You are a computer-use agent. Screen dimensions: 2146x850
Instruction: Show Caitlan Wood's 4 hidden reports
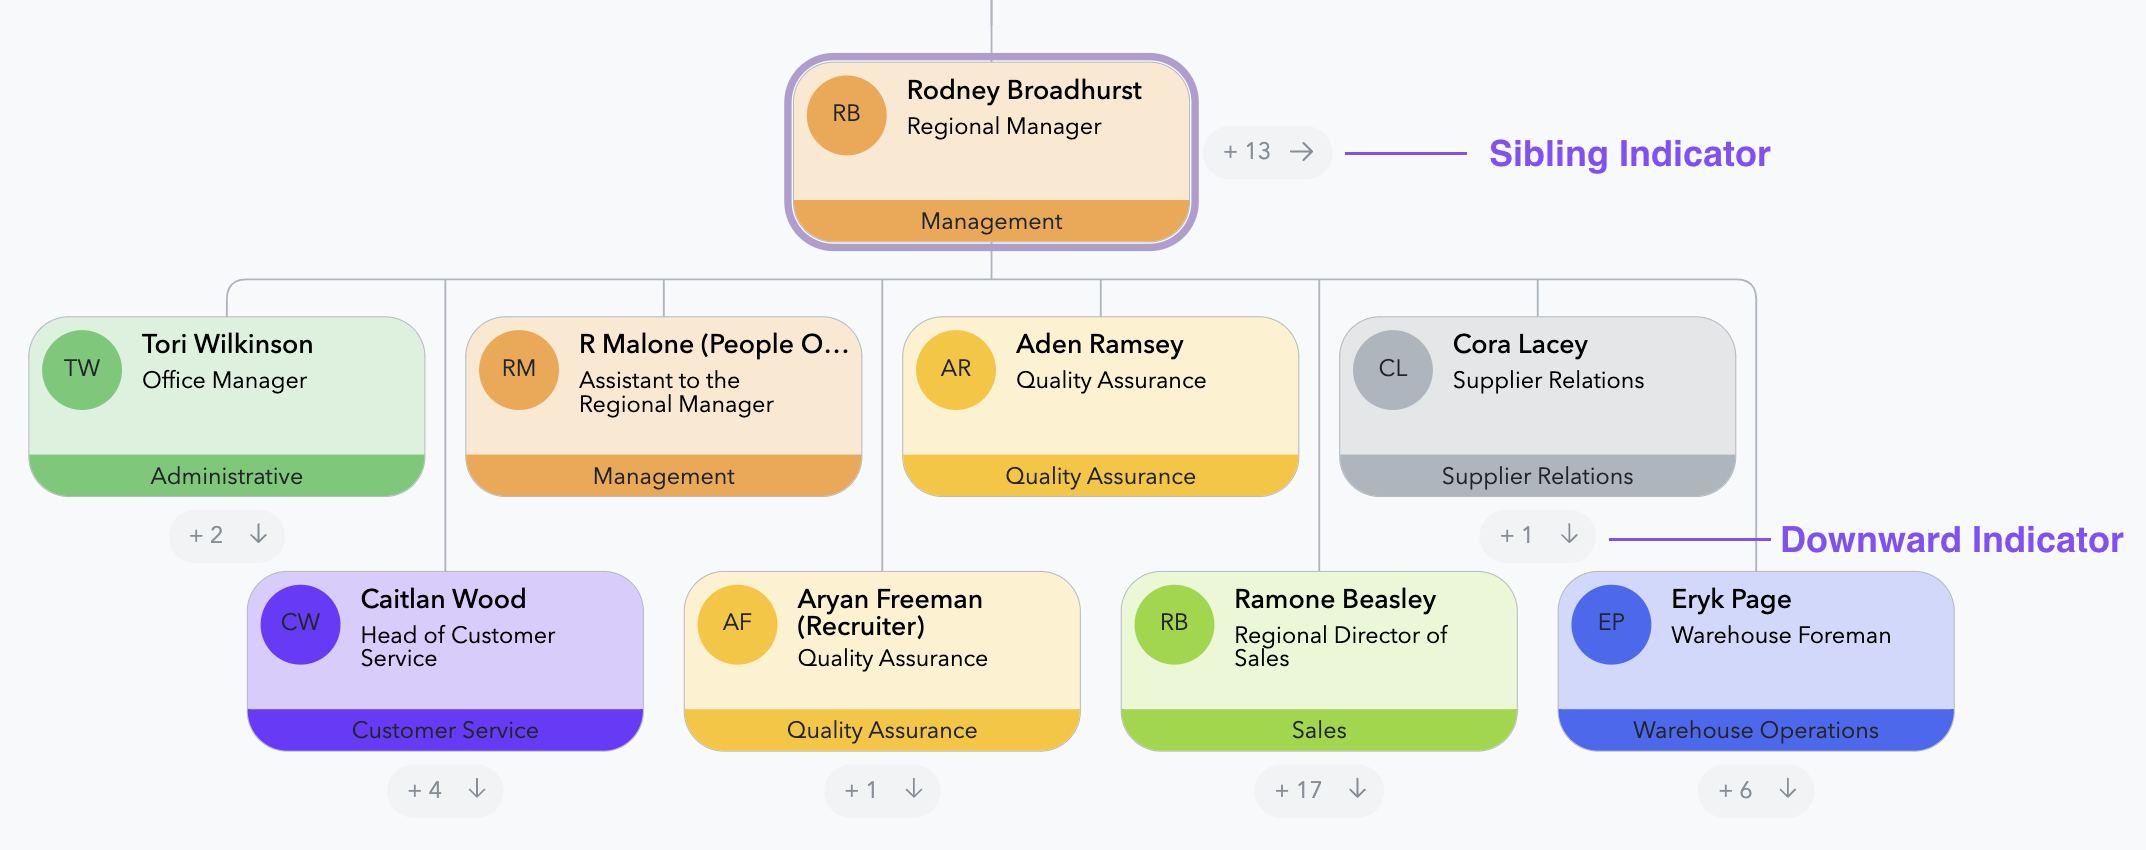point(444,790)
